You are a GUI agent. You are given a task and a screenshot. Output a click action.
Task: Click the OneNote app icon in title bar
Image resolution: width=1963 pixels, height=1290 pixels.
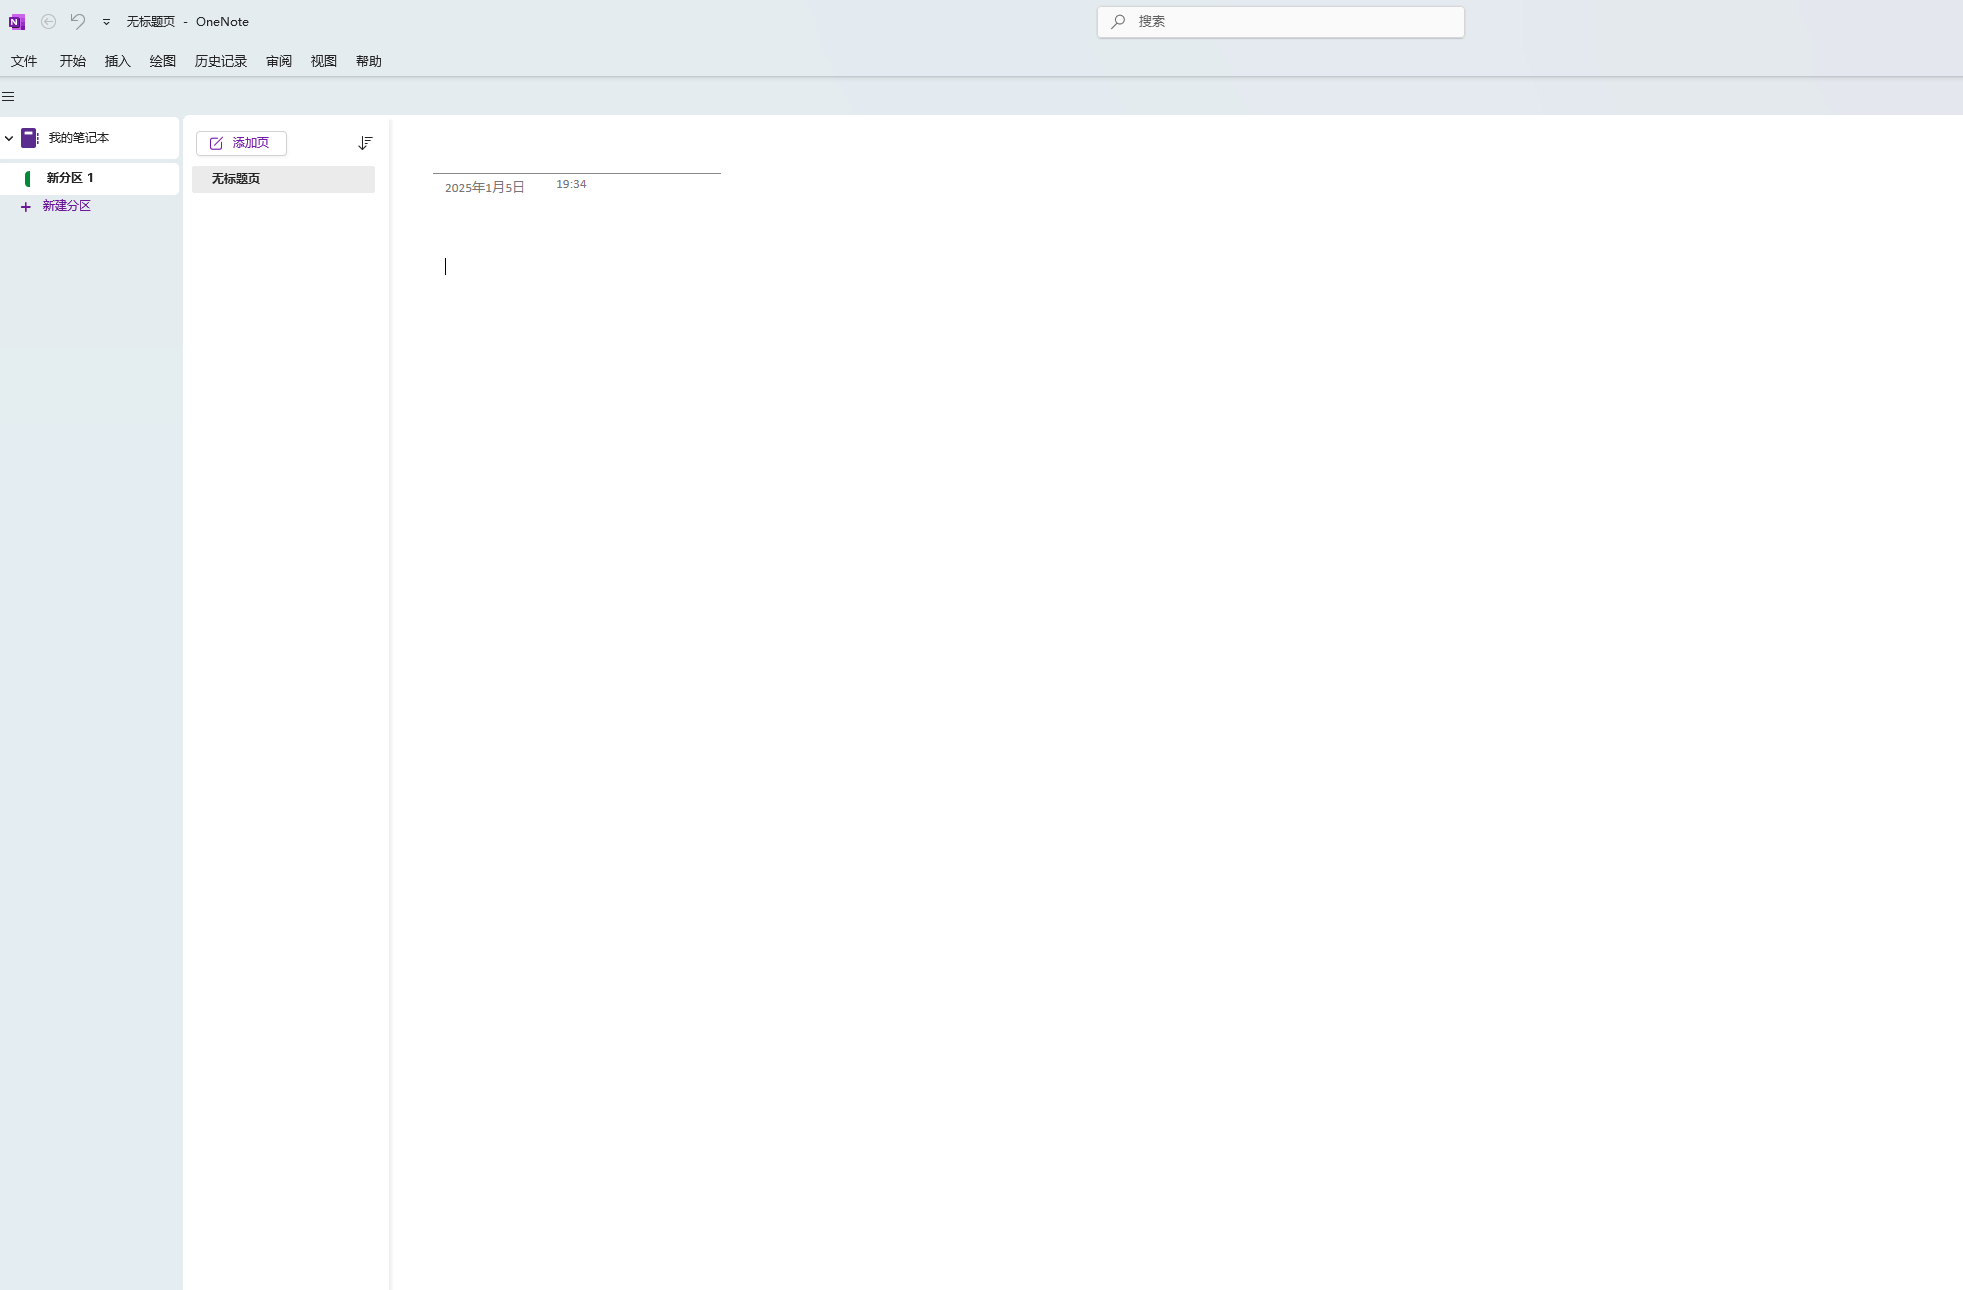tap(16, 22)
